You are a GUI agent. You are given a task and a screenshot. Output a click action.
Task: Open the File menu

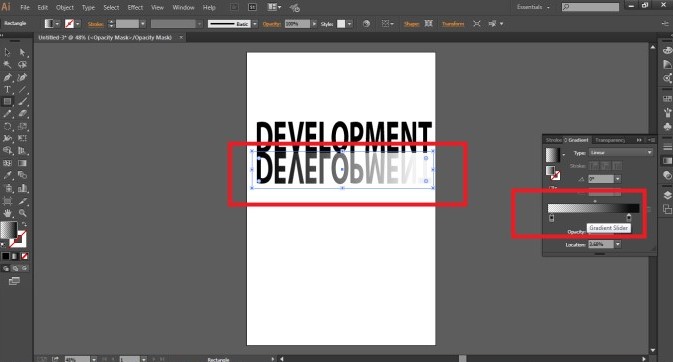coord(25,8)
